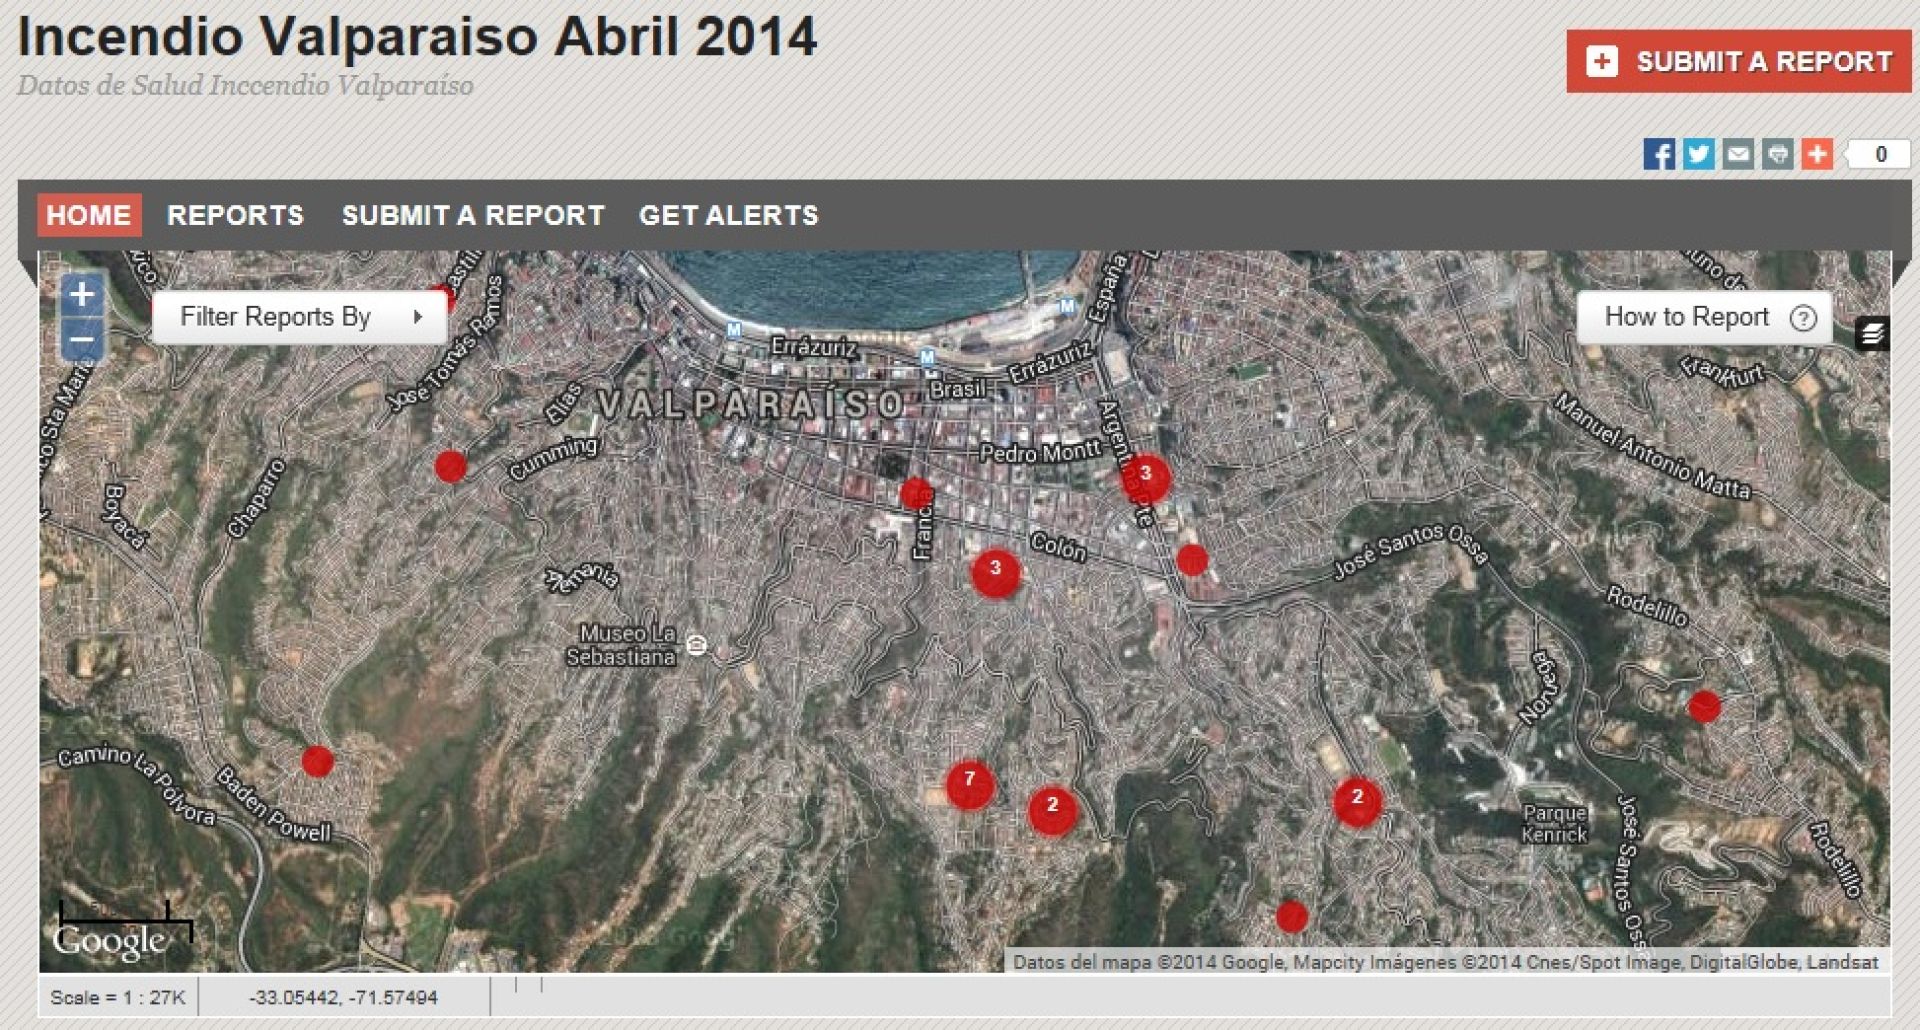This screenshot has height=1030, width=1920.
Task: Click the Museo La Sebastiana map marker
Action: coord(698,645)
